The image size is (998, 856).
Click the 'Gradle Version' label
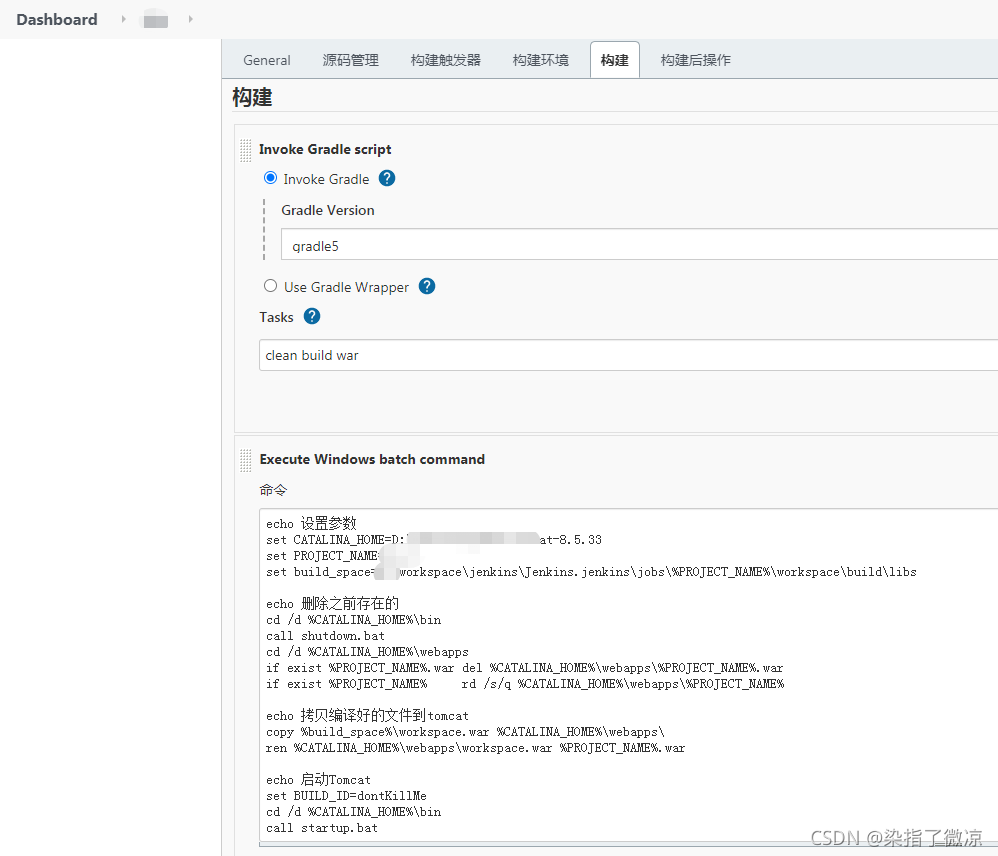click(x=328, y=210)
